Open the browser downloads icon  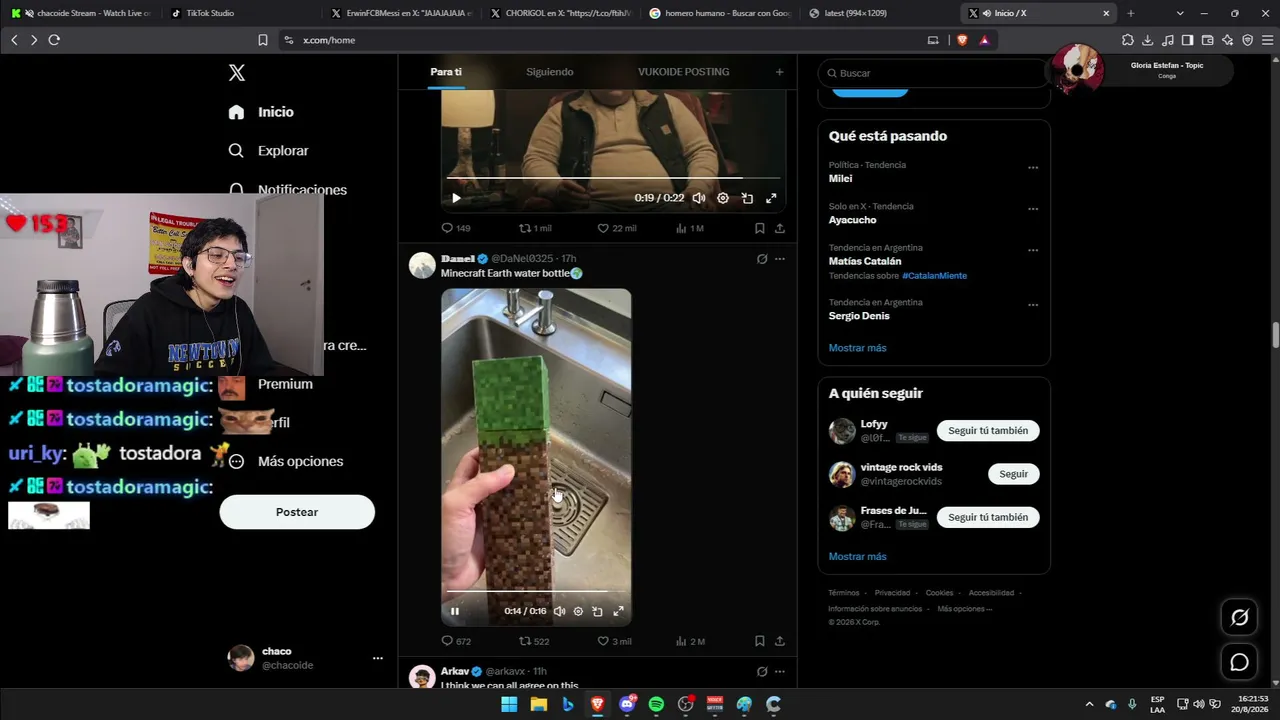[x=1147, y=40]
